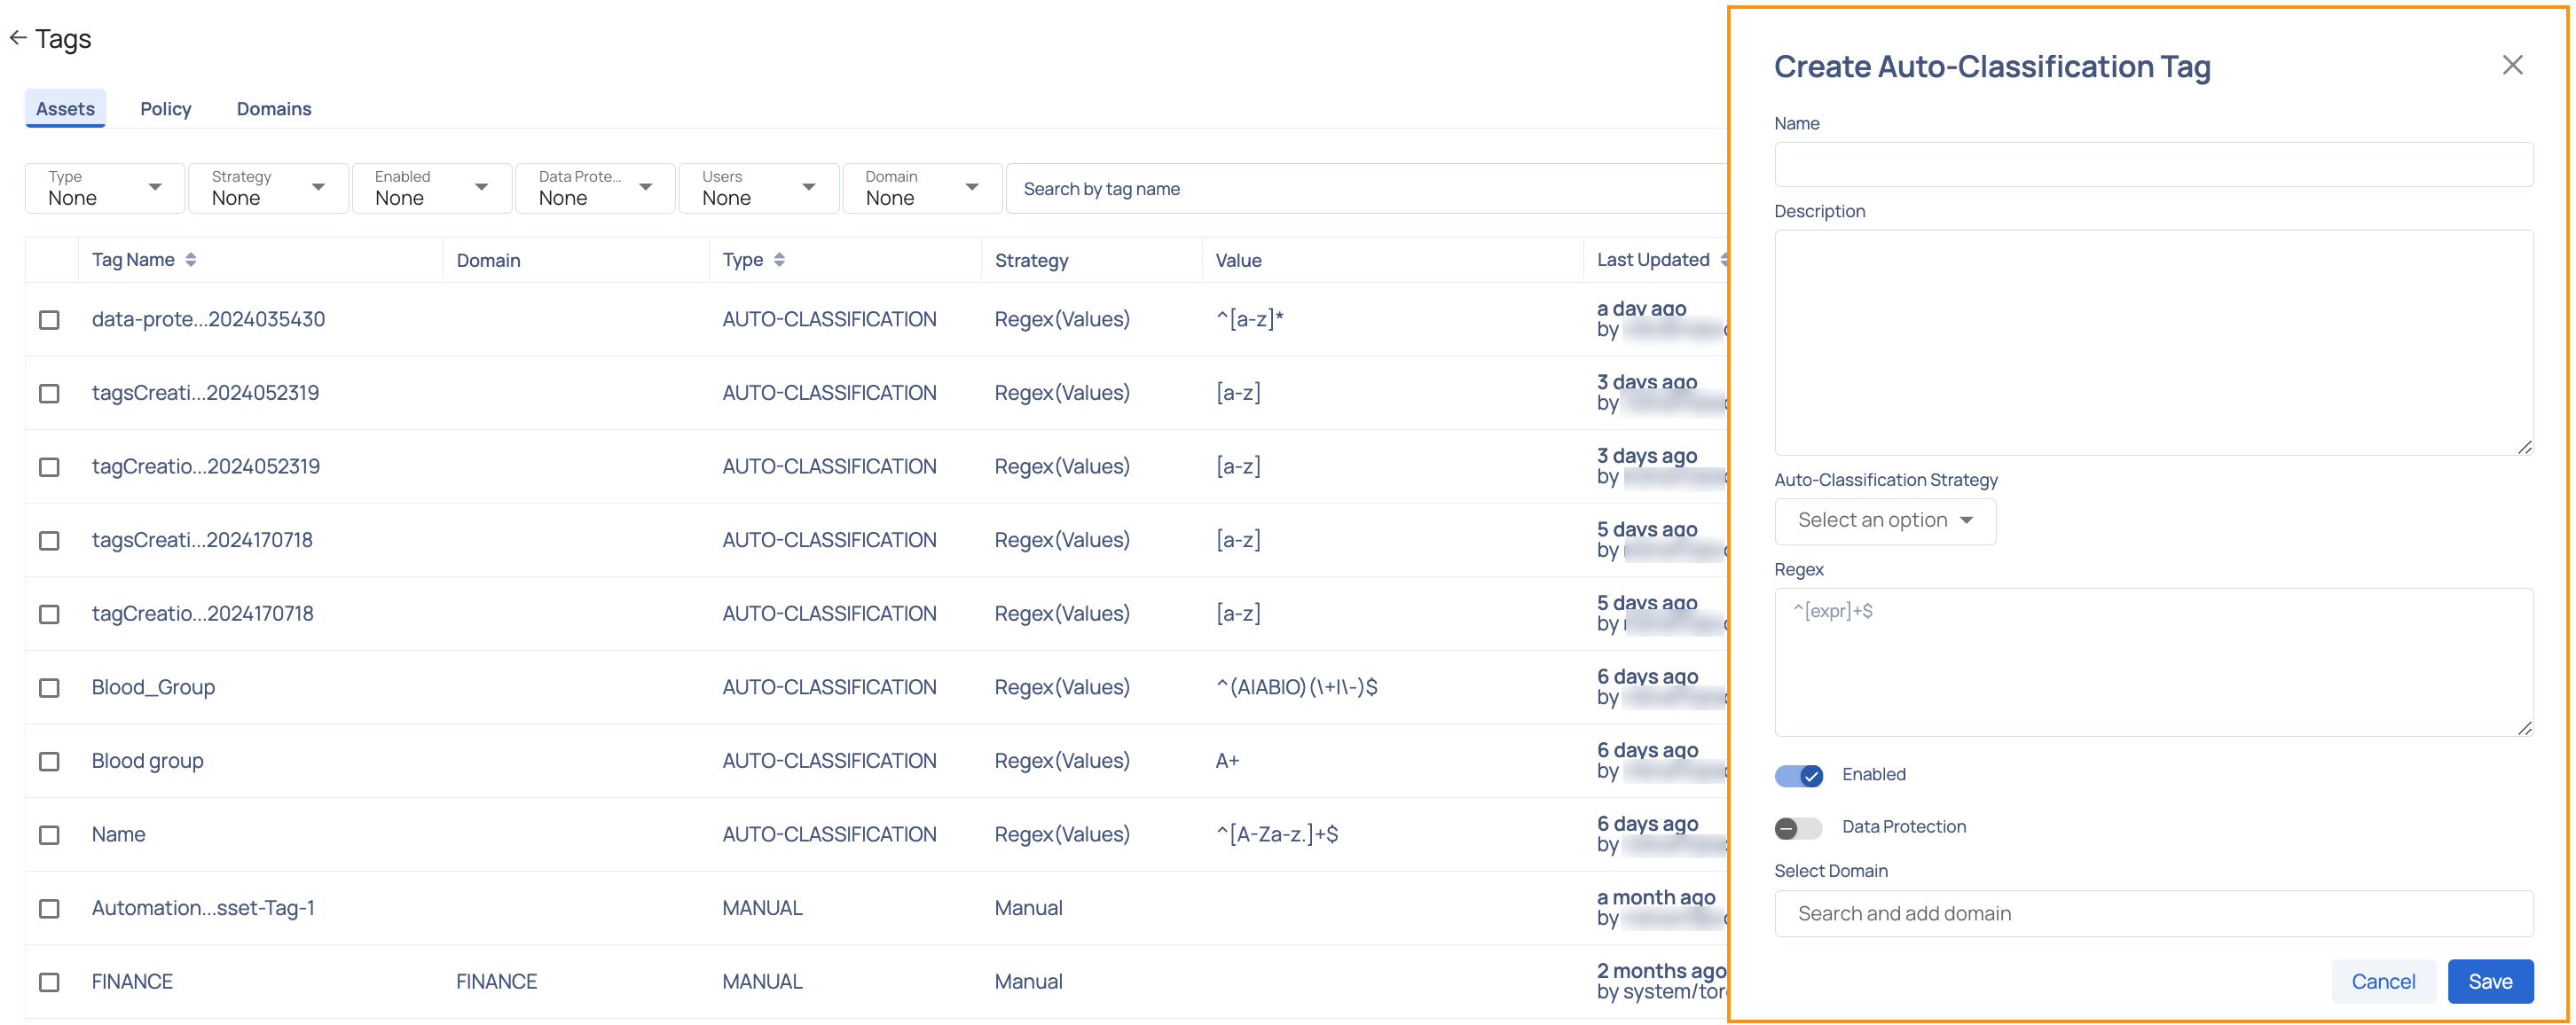Cancel the tag creation
Image resolution: width=2576 pixels, height=1025 pixels.
click(x=2383, y=982)
